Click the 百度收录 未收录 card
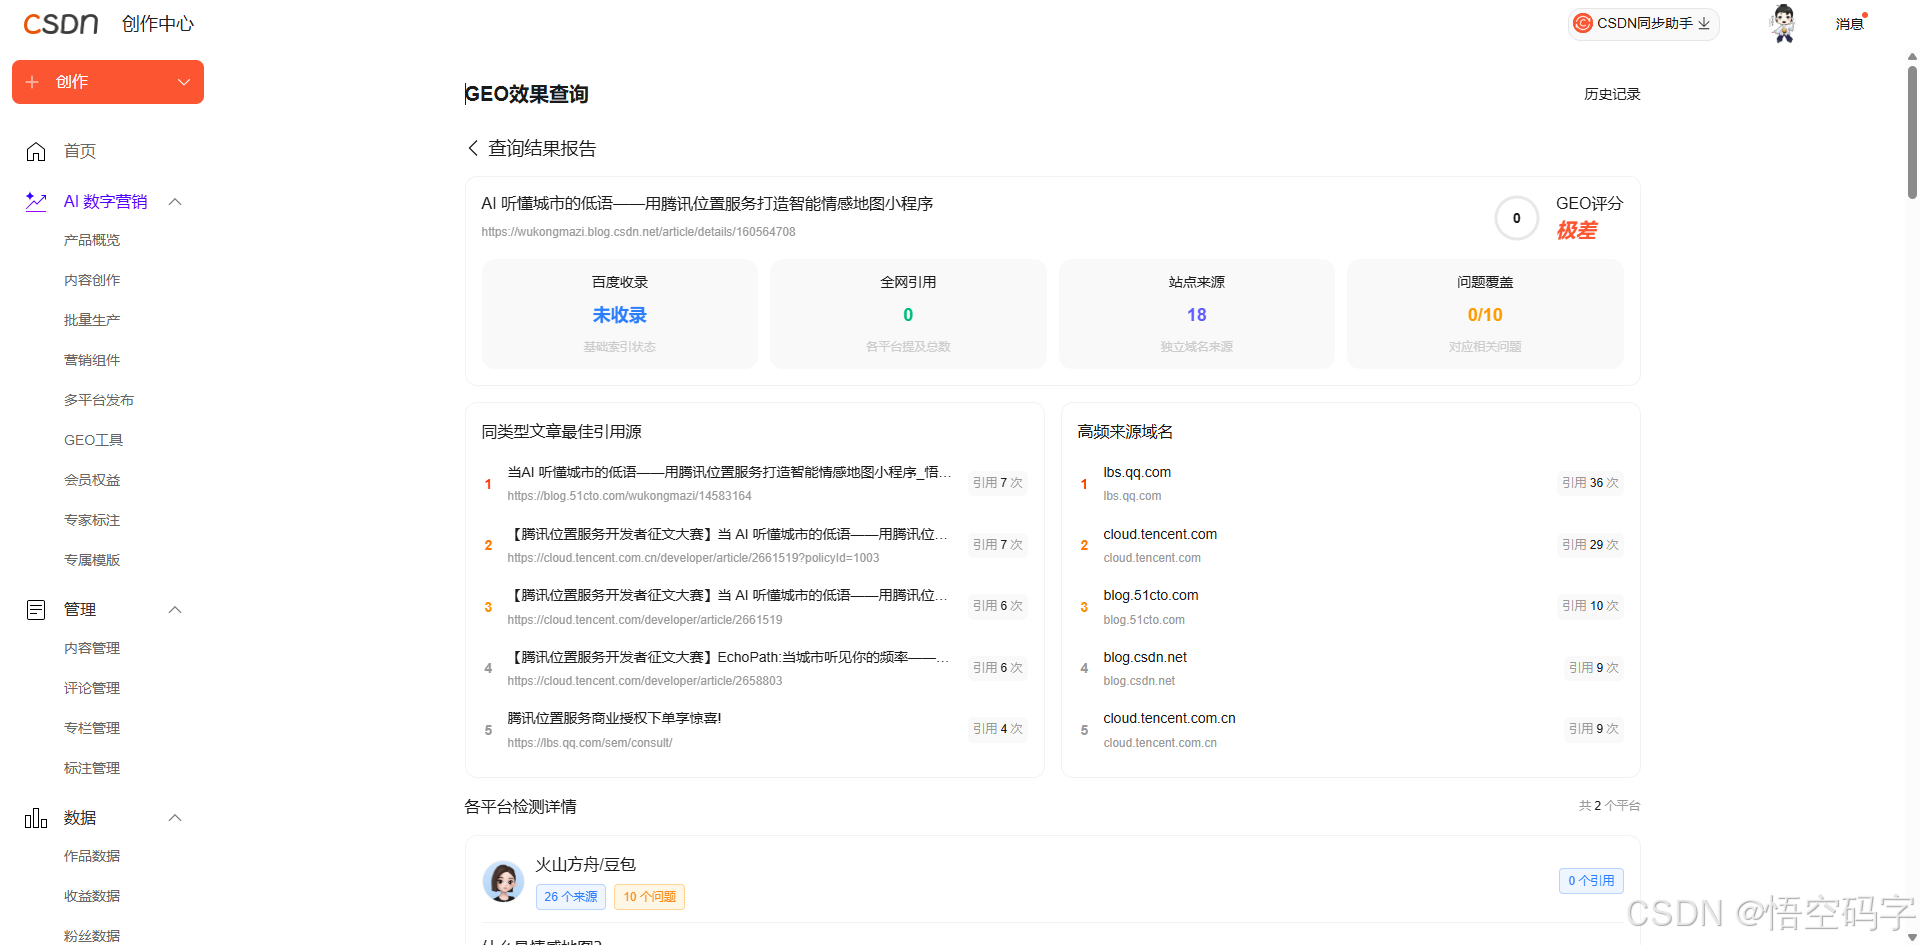Image resolution: width=1920 pixels, height=945 pixels. click(620, 314)
